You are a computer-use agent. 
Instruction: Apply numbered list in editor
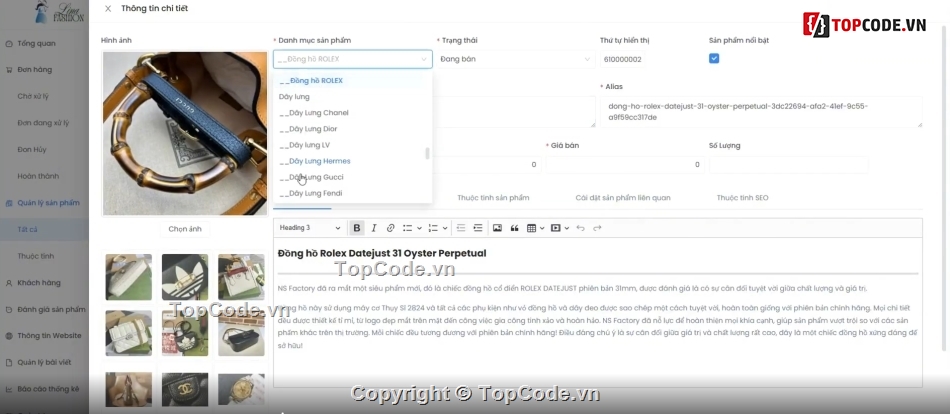point(433,228)
